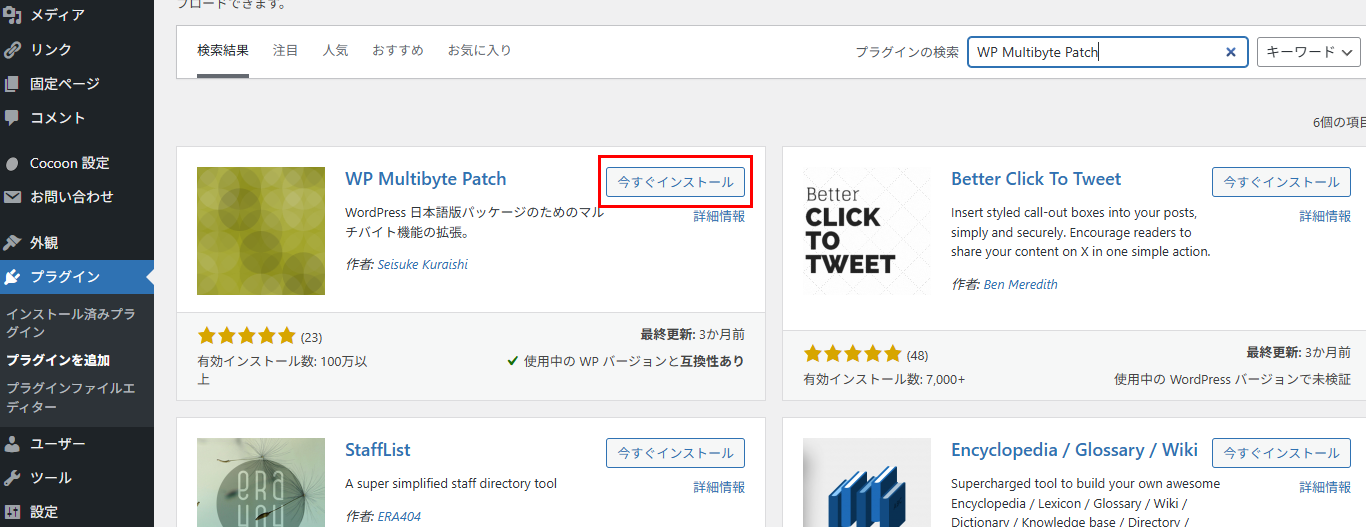Open Cocoon 設定 in the admin menu

(77, 163)
